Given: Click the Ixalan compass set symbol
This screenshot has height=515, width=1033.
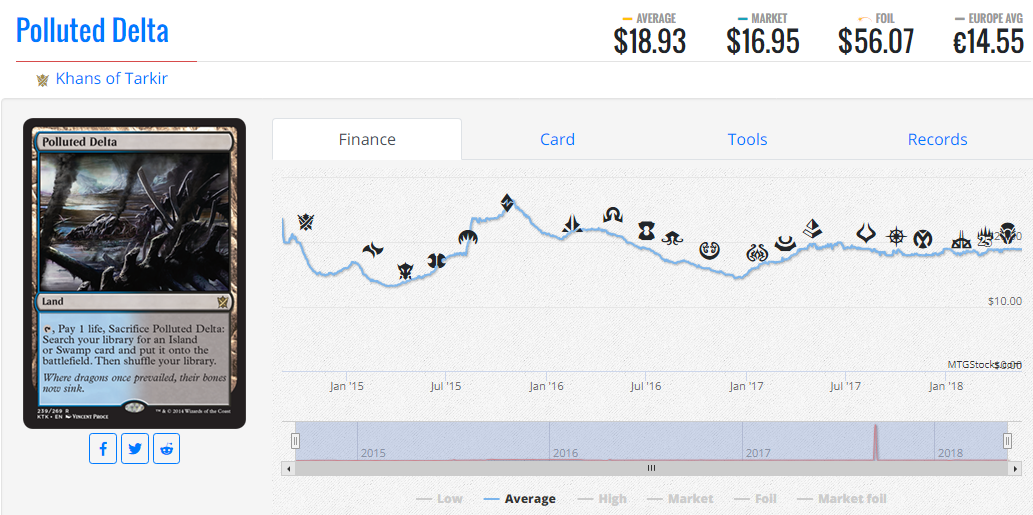Looking at the screenshot, I should click(x=897, y=235).
